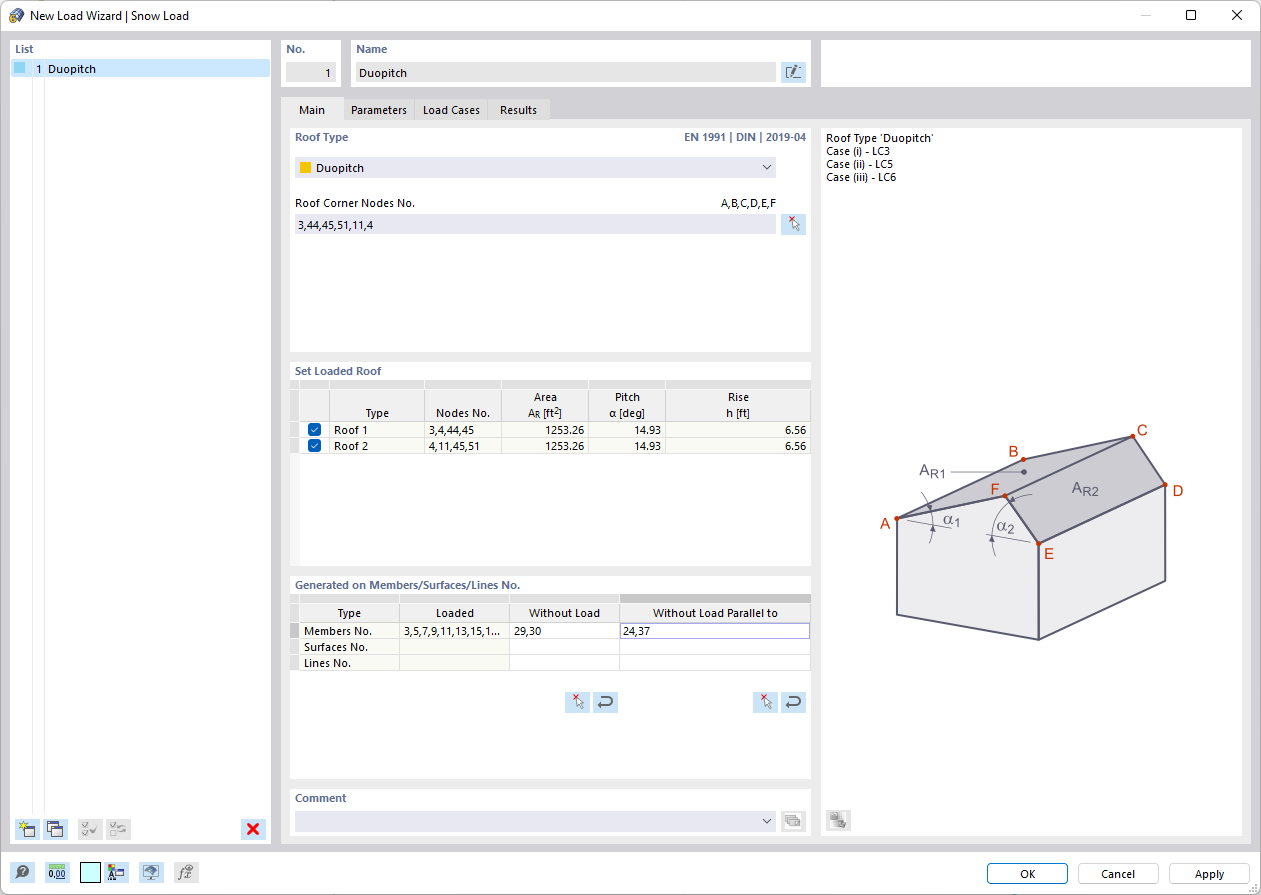Click the formula fx icon

[x=186, y=872]
